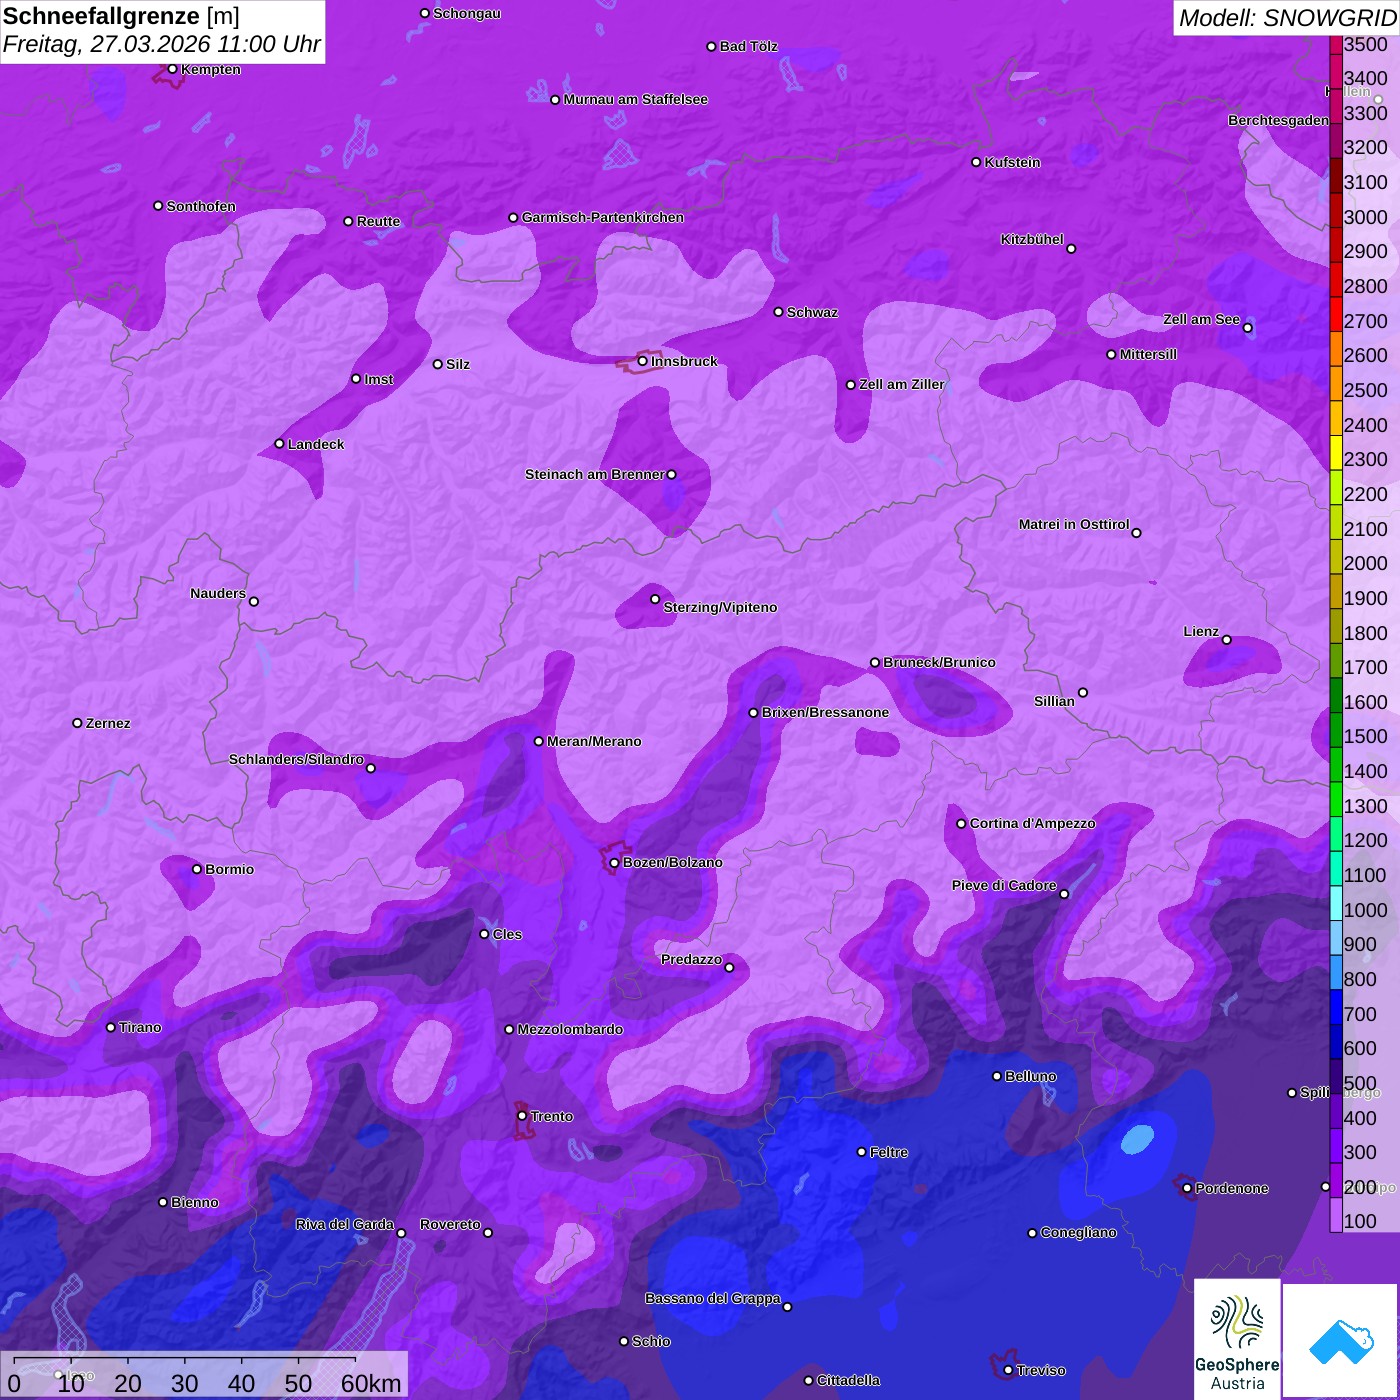Click the Schlanders/Silandro label

[296, 759]
